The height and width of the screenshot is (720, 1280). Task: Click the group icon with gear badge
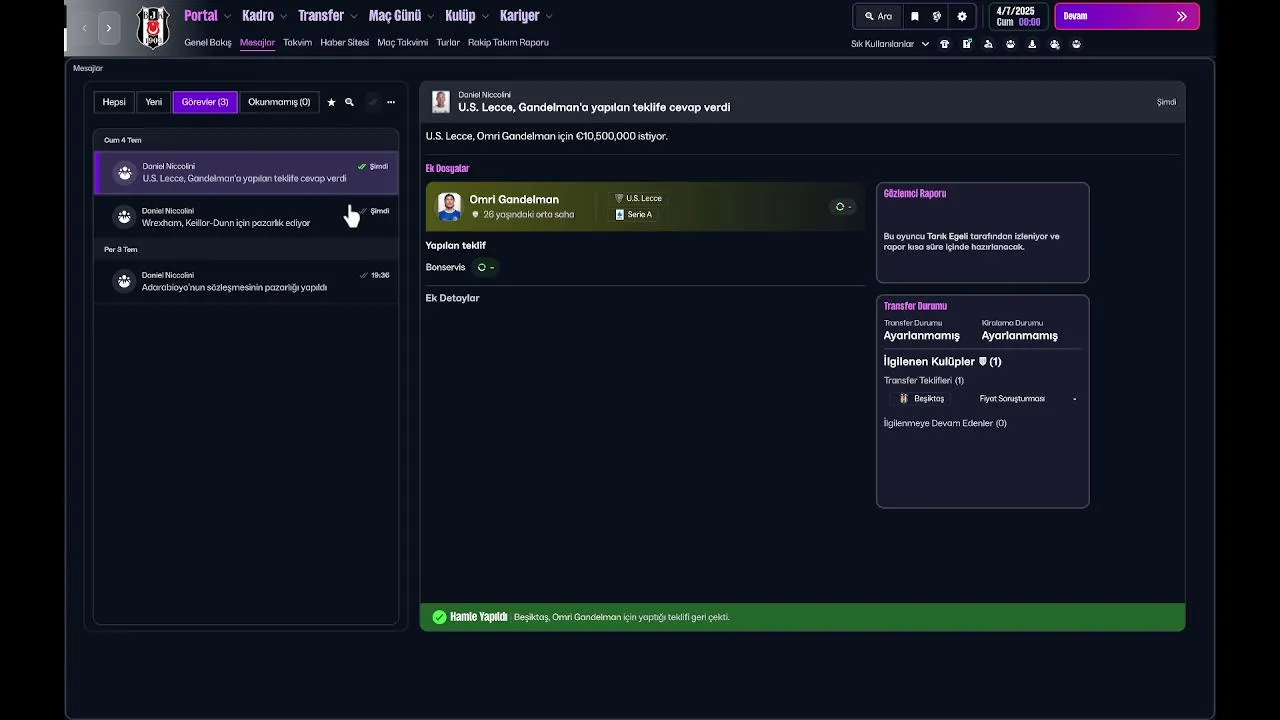pos(1054,44)
